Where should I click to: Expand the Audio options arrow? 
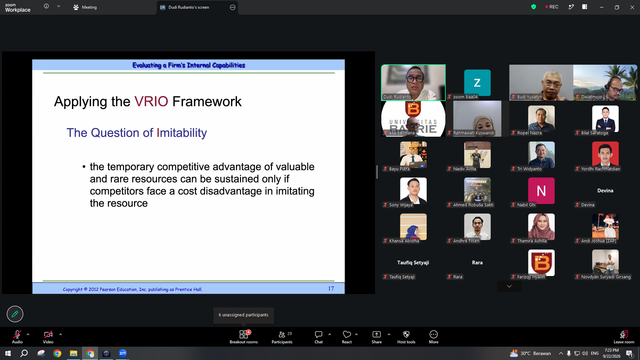click(x=28, y=334)
